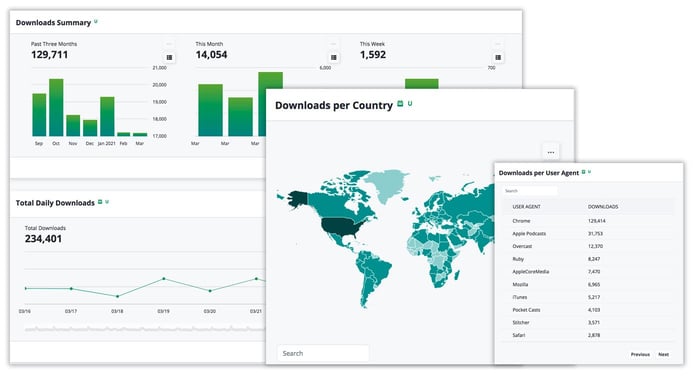Click calendar icon next to Total Daily Downloads
Screen dimensions: 694x376
(100, 202)
